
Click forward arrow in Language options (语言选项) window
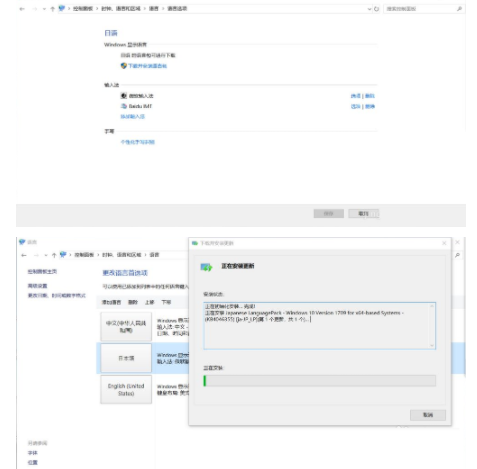pyautogui.click(x=35, y=9)
